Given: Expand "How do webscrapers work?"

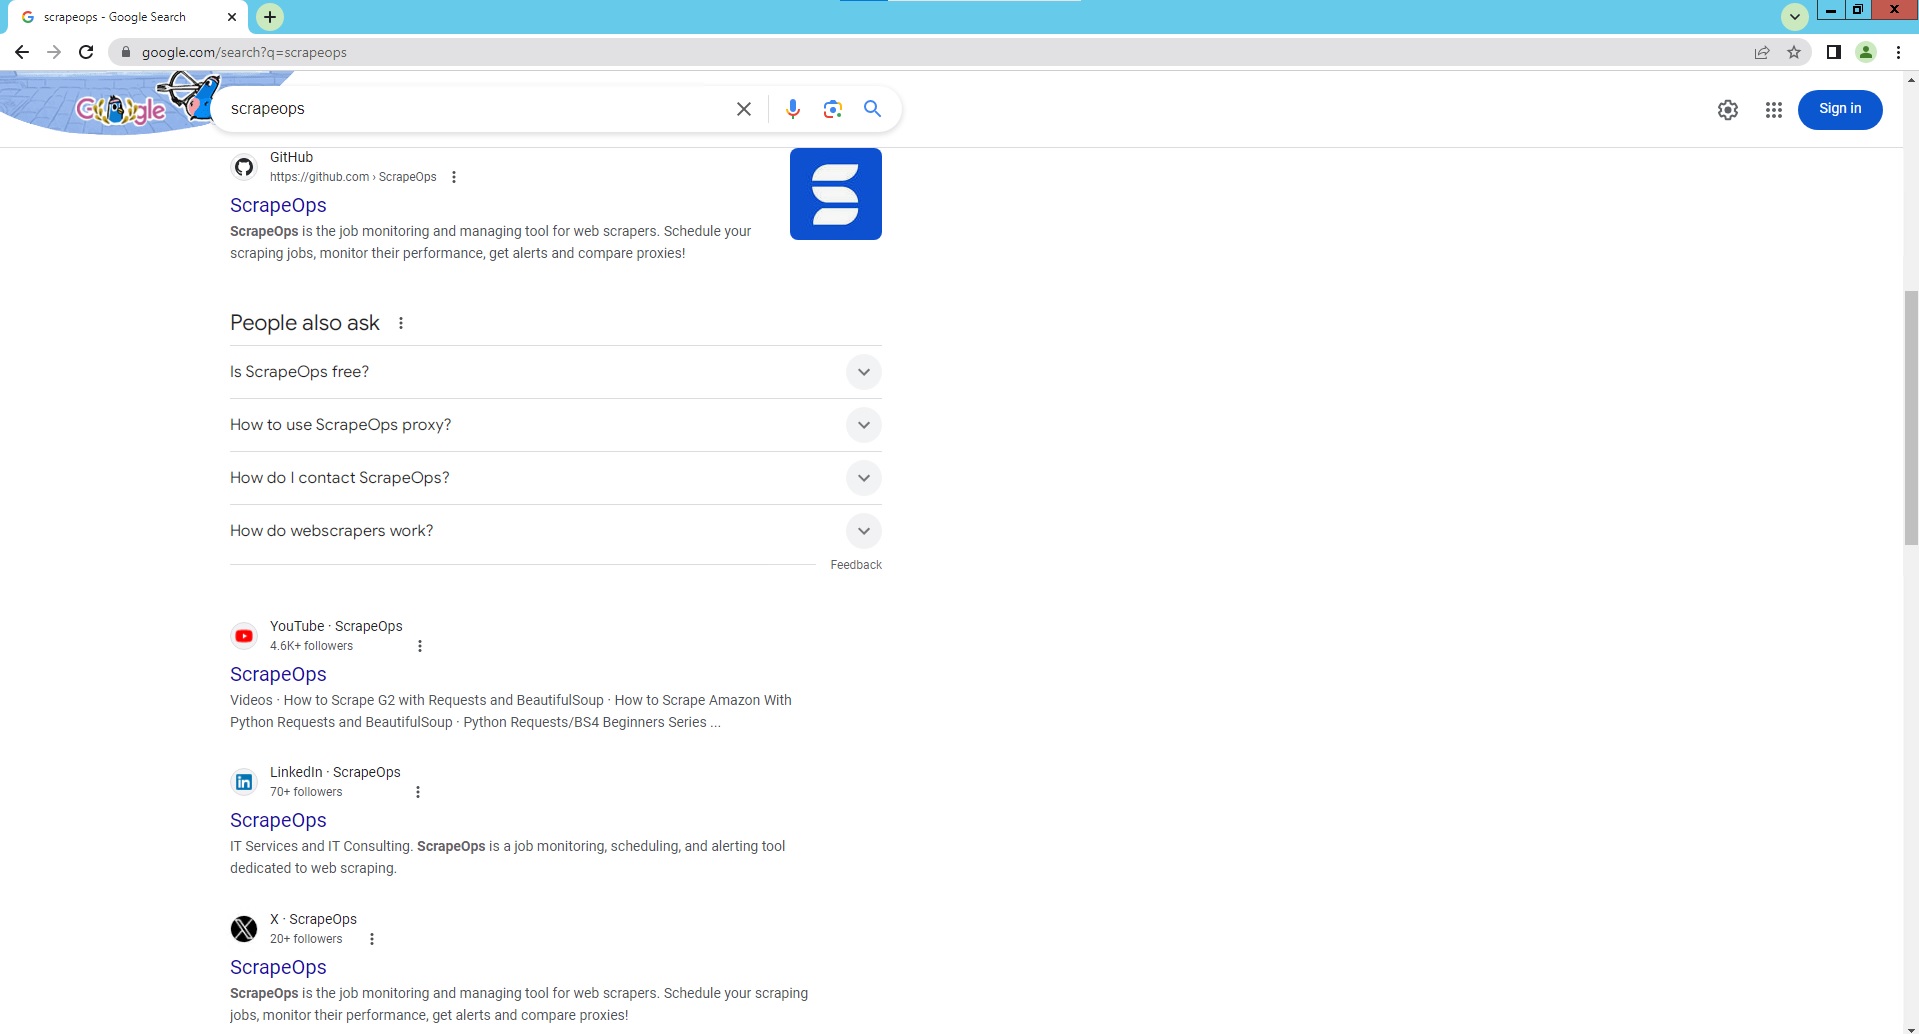Looking at the screenshot, I should [x=863, y=531].
